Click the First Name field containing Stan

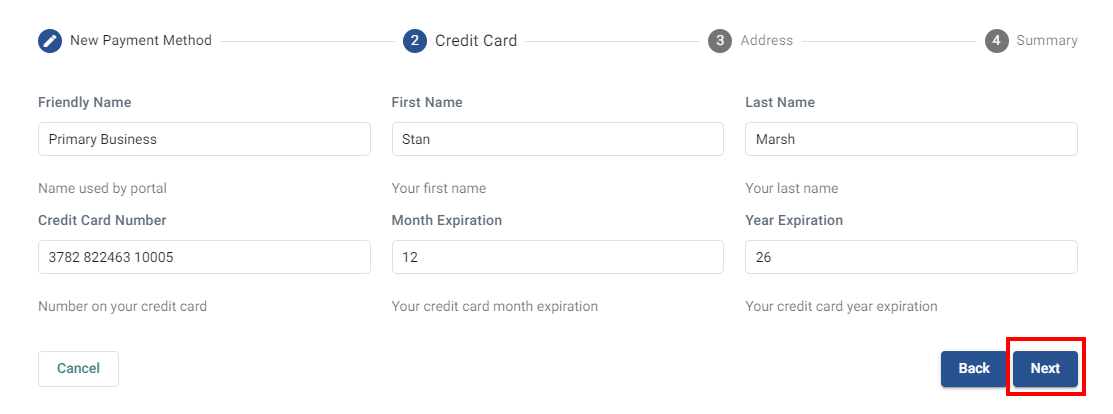point(557,139)
